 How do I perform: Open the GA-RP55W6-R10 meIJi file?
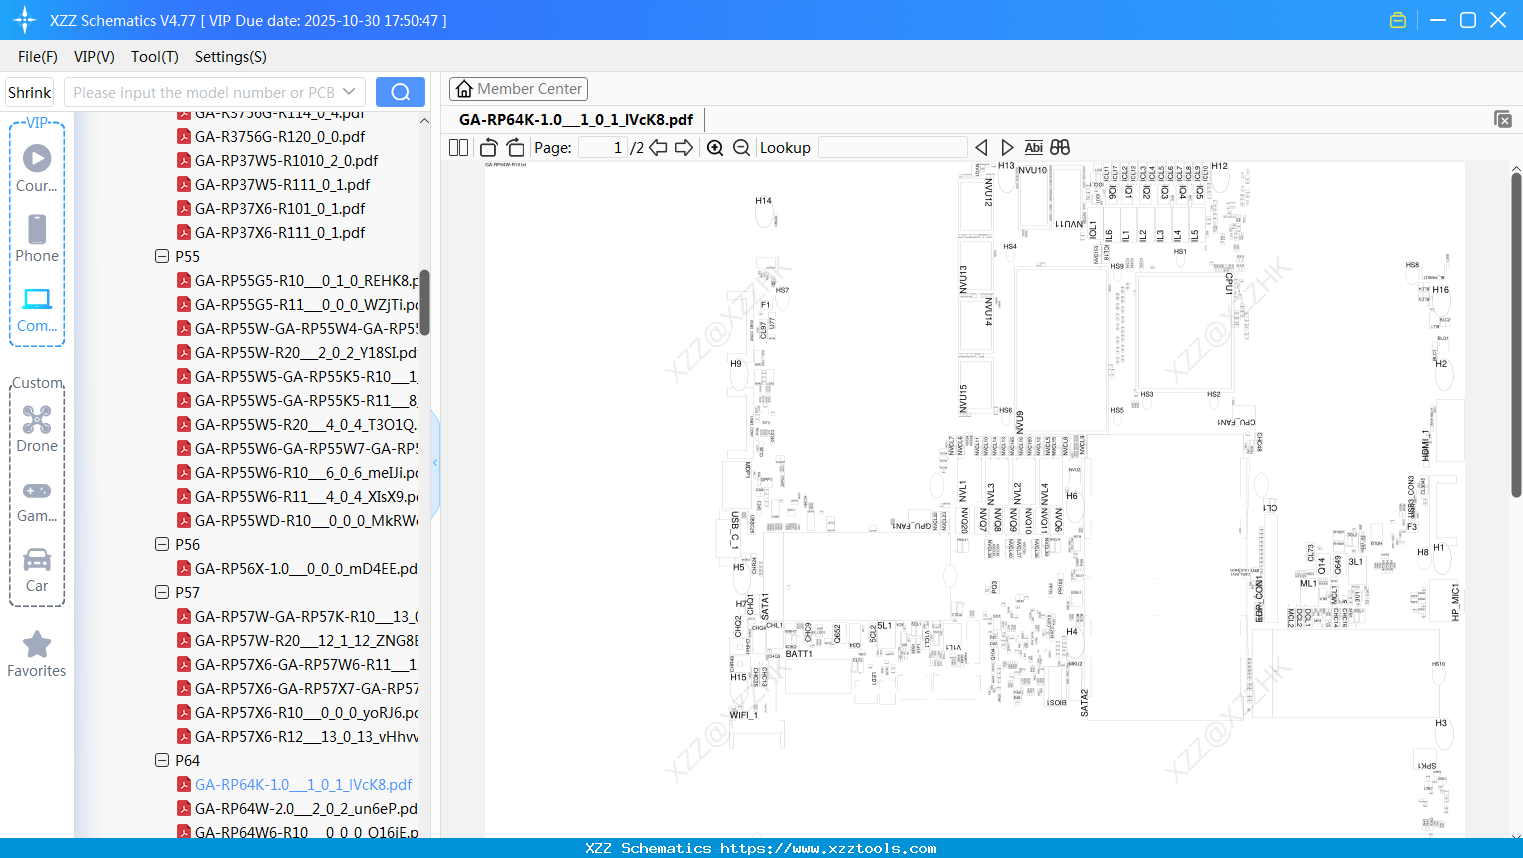[306, 472]
